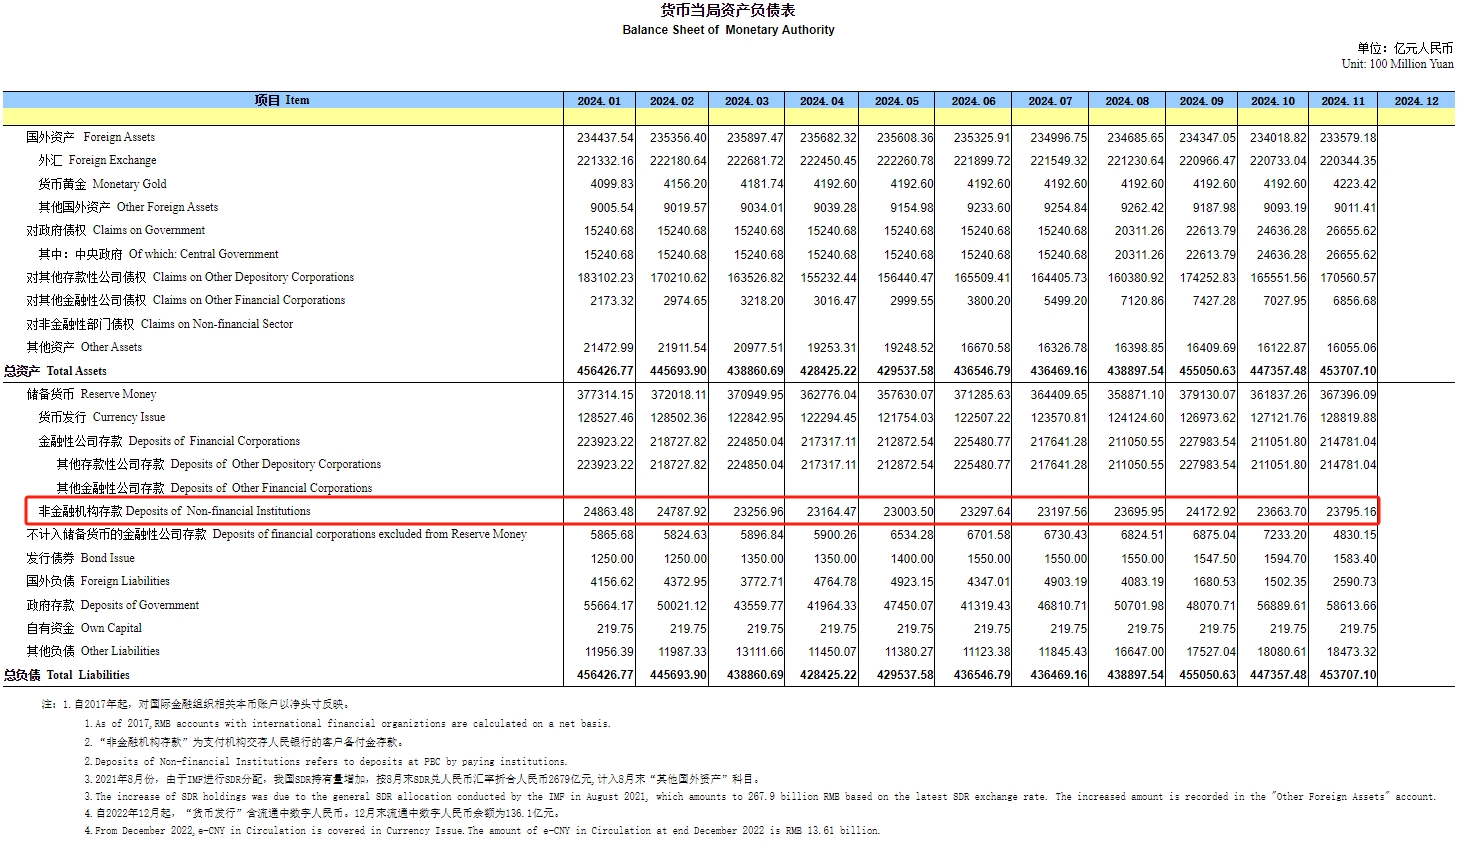Select Non-financial Institutions value 23795.16
This screenshot has height=846, width=1459.
1351,512
